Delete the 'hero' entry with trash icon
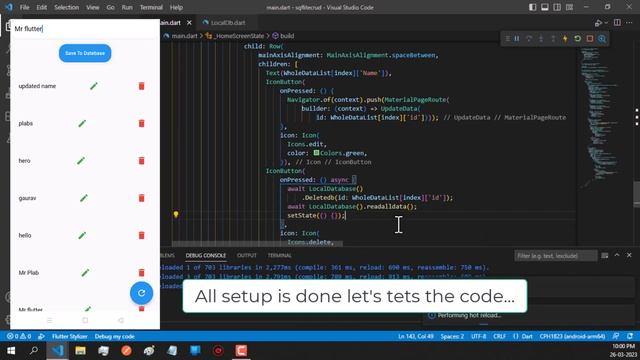This screenshot has width=640, height=360. click(142, 160)
